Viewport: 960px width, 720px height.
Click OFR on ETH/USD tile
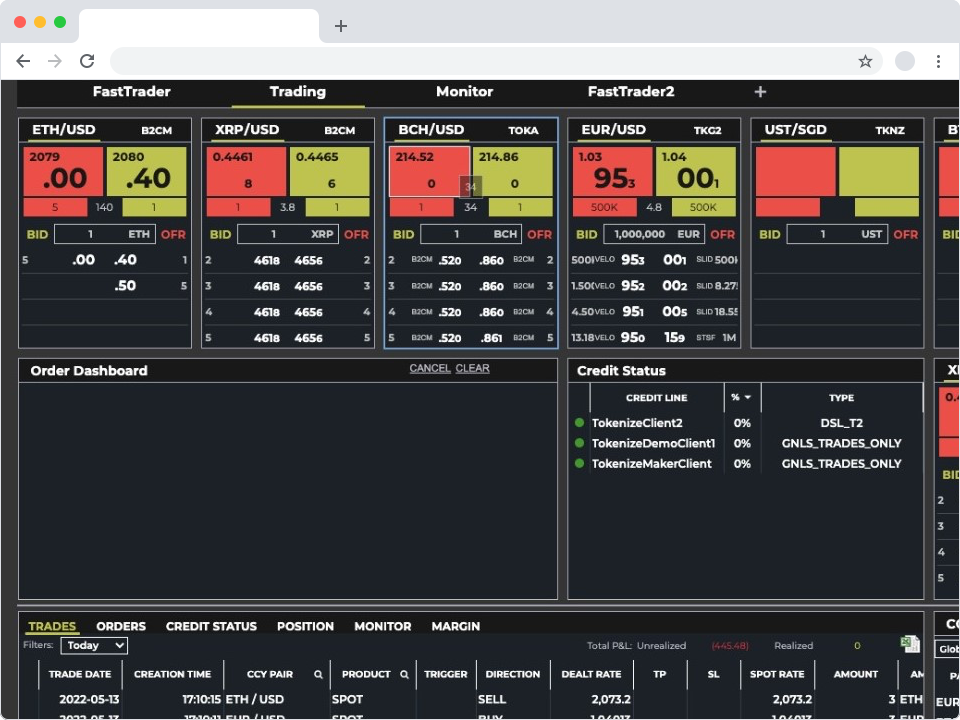coord(173,234)
